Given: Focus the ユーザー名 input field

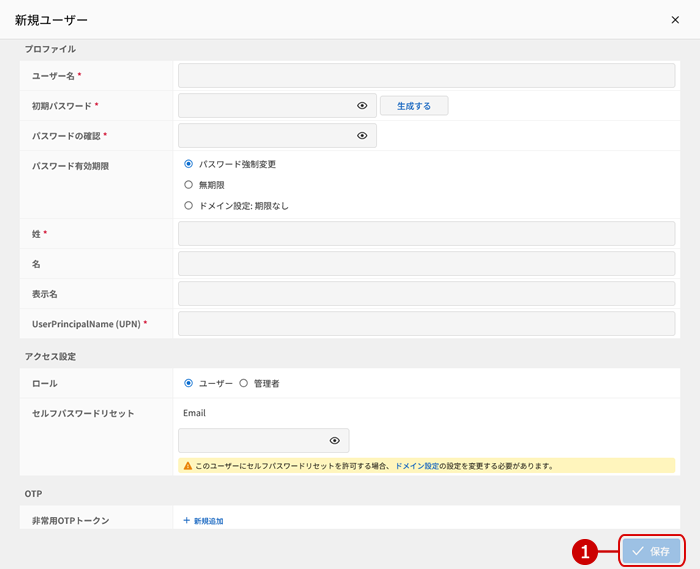Looking at the screenshot, I should [x=426, y=75].
